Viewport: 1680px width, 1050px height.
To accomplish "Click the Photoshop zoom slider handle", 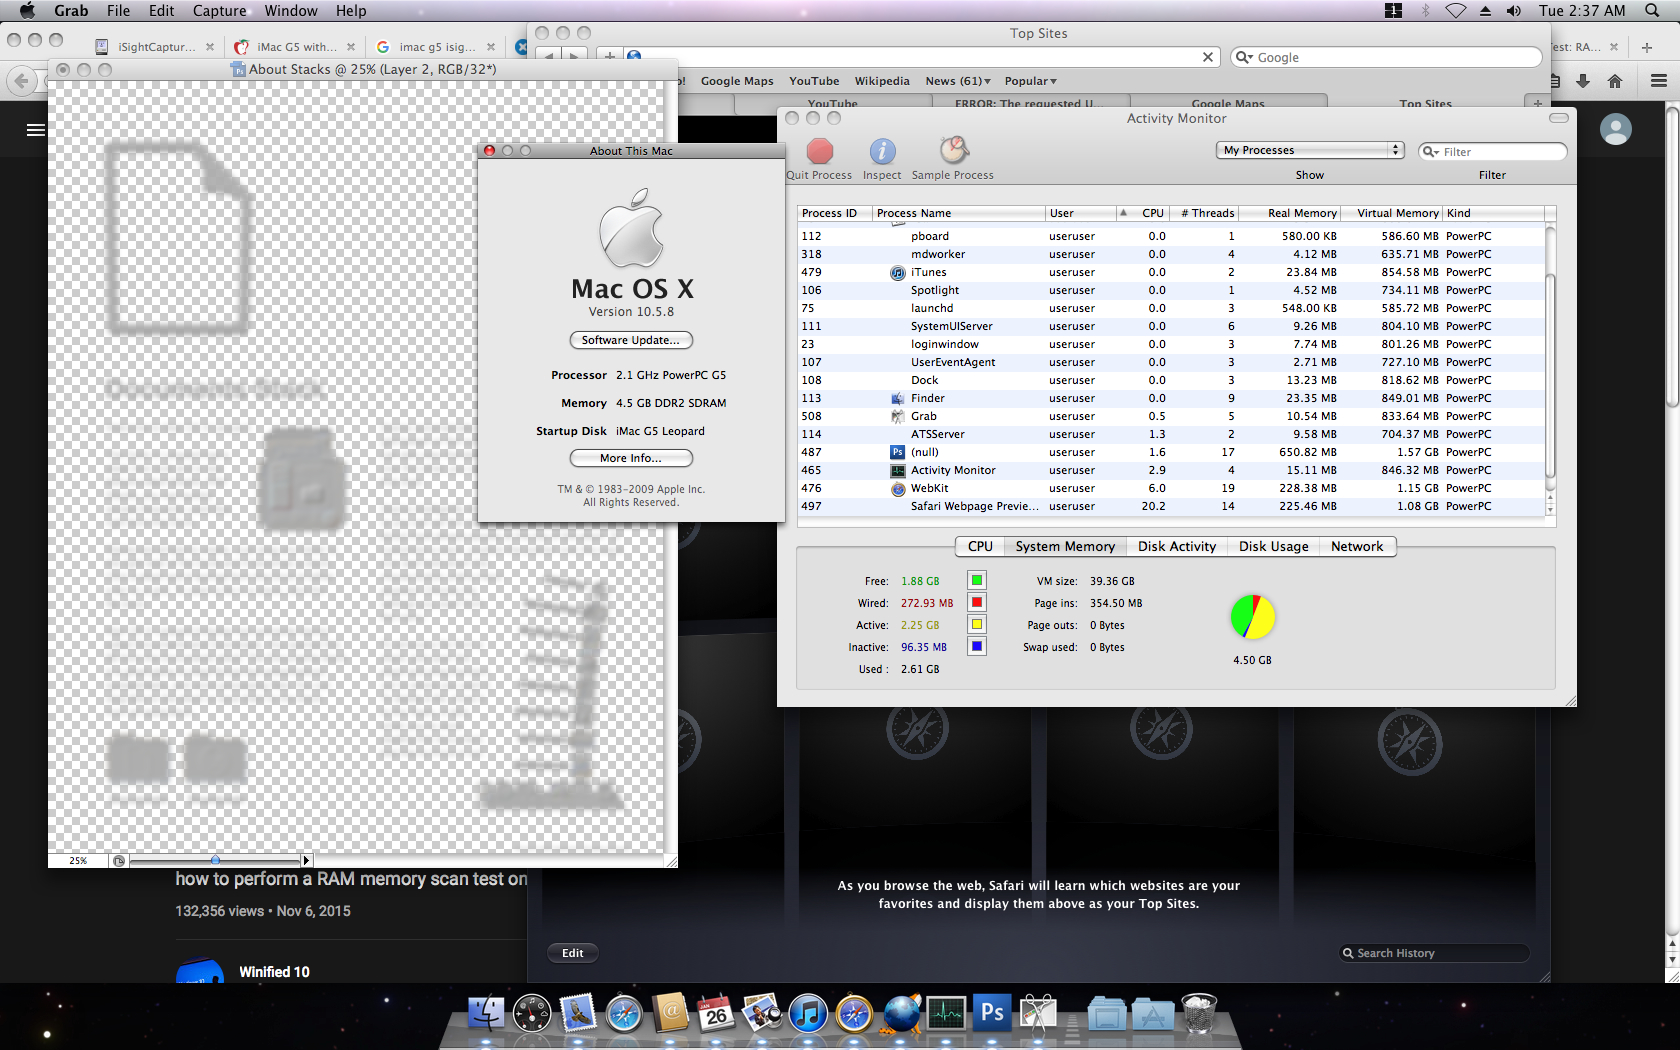I will [x=215, y=860].
